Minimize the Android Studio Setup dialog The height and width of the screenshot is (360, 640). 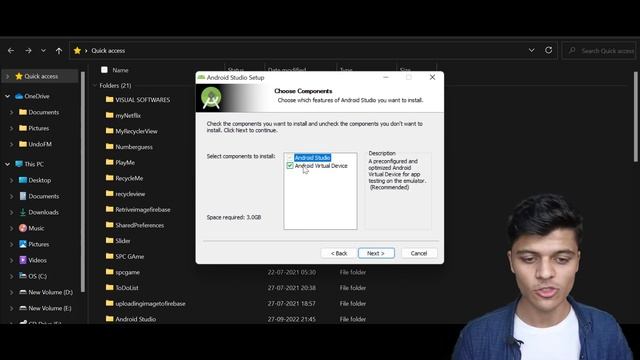(x=386, y=77)
